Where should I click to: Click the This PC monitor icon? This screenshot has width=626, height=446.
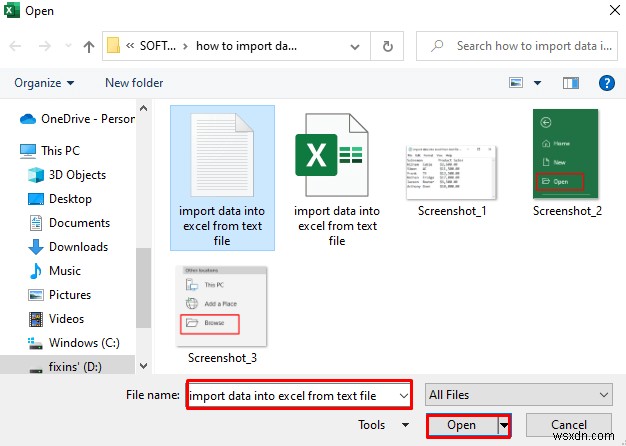click(x=28, y=151)
